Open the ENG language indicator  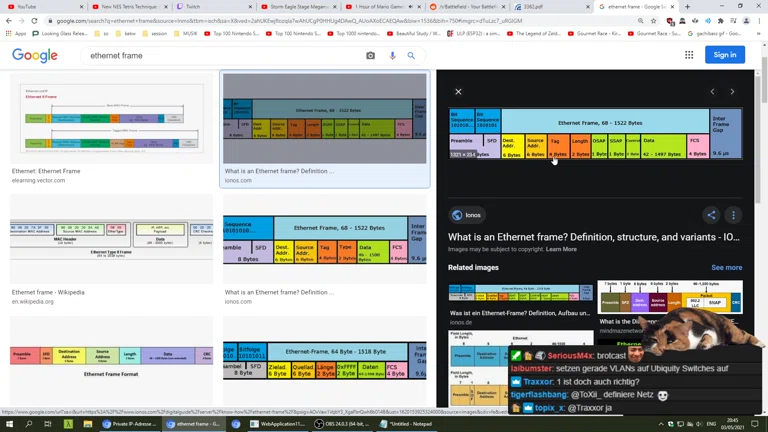click(712, 424)
